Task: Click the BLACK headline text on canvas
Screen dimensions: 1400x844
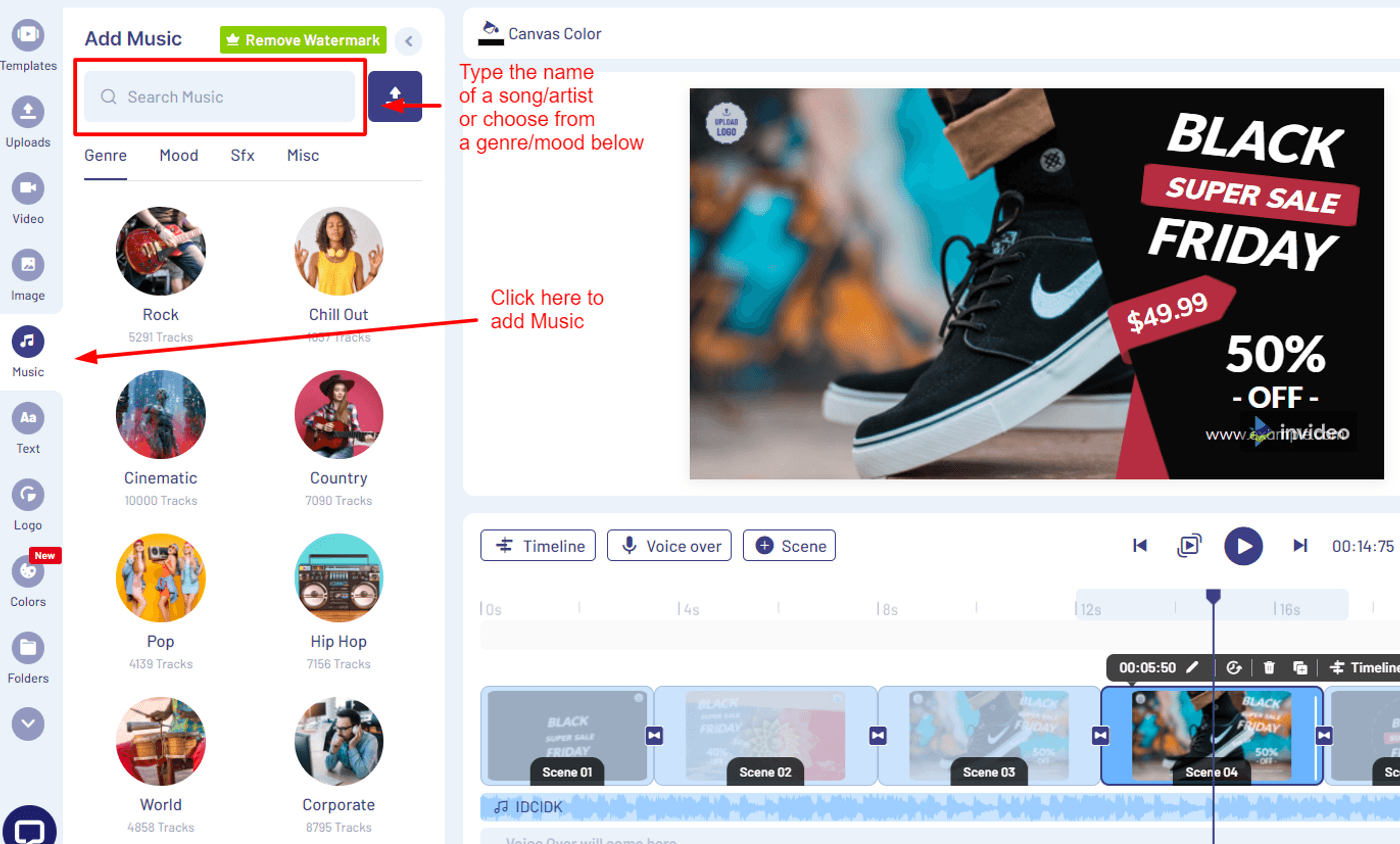Action: pyautogui.click(x=1254, y=140)
